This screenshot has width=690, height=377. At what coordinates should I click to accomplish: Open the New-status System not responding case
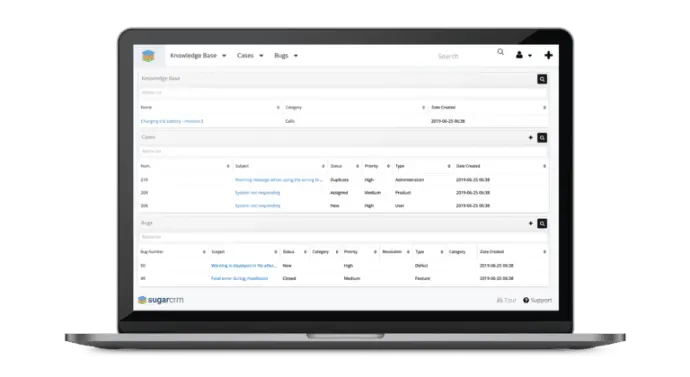[257, 205]
